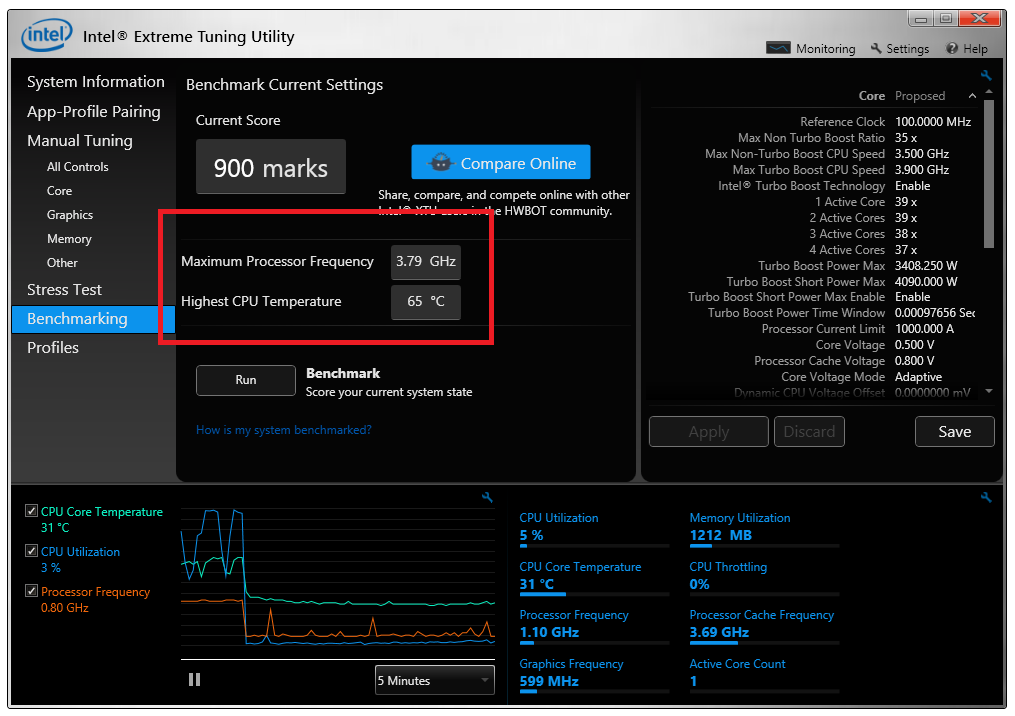Click Graphics Frequency 599 MHz readout
Image resolution: width=1015 pixels, height=716 pixels.
(x=549, y=681)
